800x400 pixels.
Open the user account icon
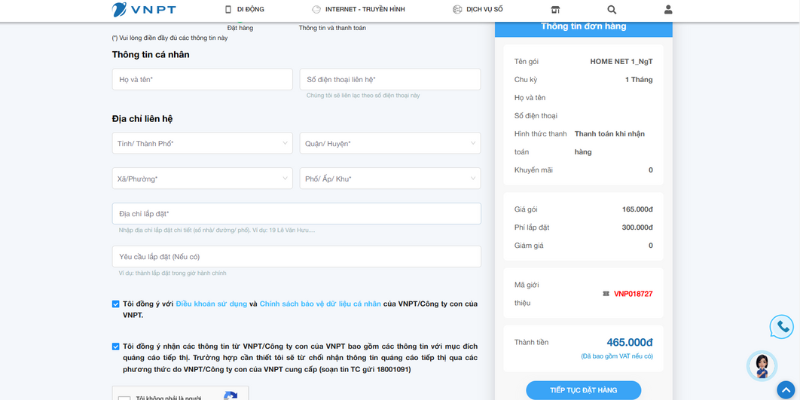point(668,9)
